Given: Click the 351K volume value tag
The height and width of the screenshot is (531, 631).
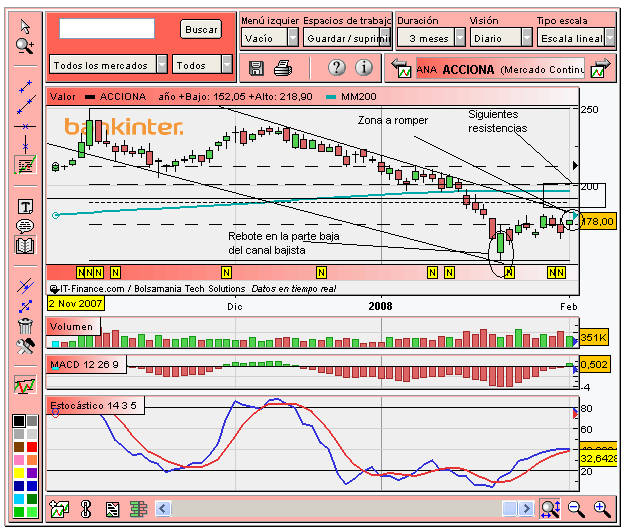Looking at the screenshot, I should point(594,337).
